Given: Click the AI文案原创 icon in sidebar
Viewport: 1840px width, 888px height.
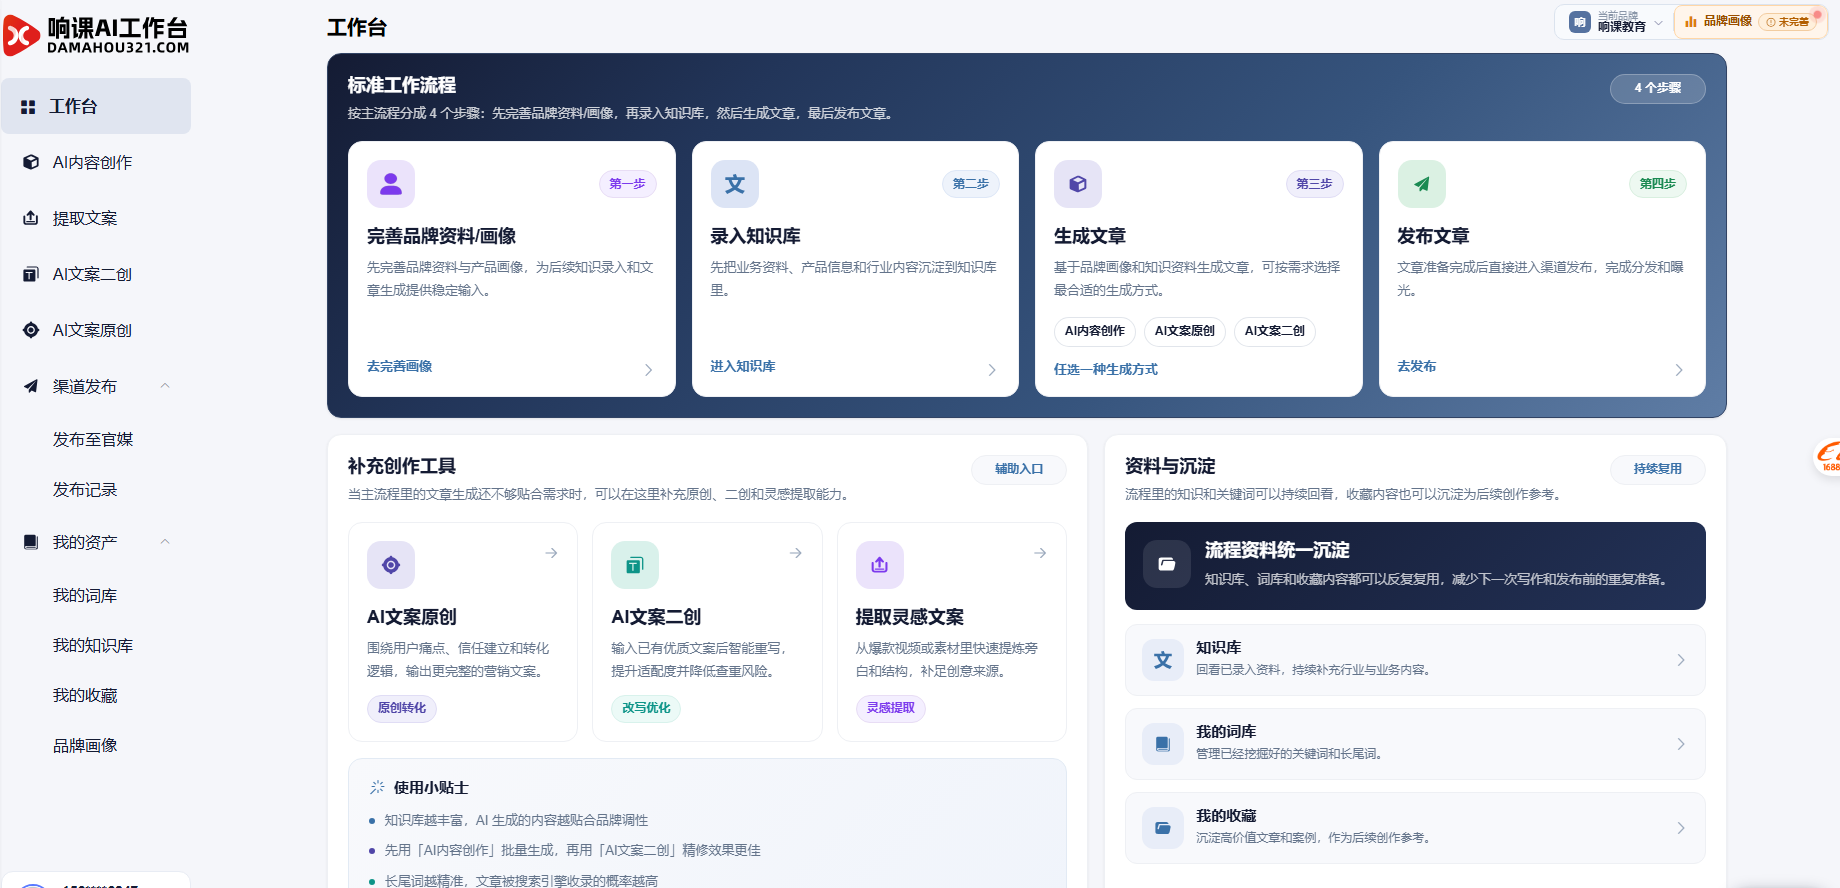Looking at the screenshot, I should (31, 330).
